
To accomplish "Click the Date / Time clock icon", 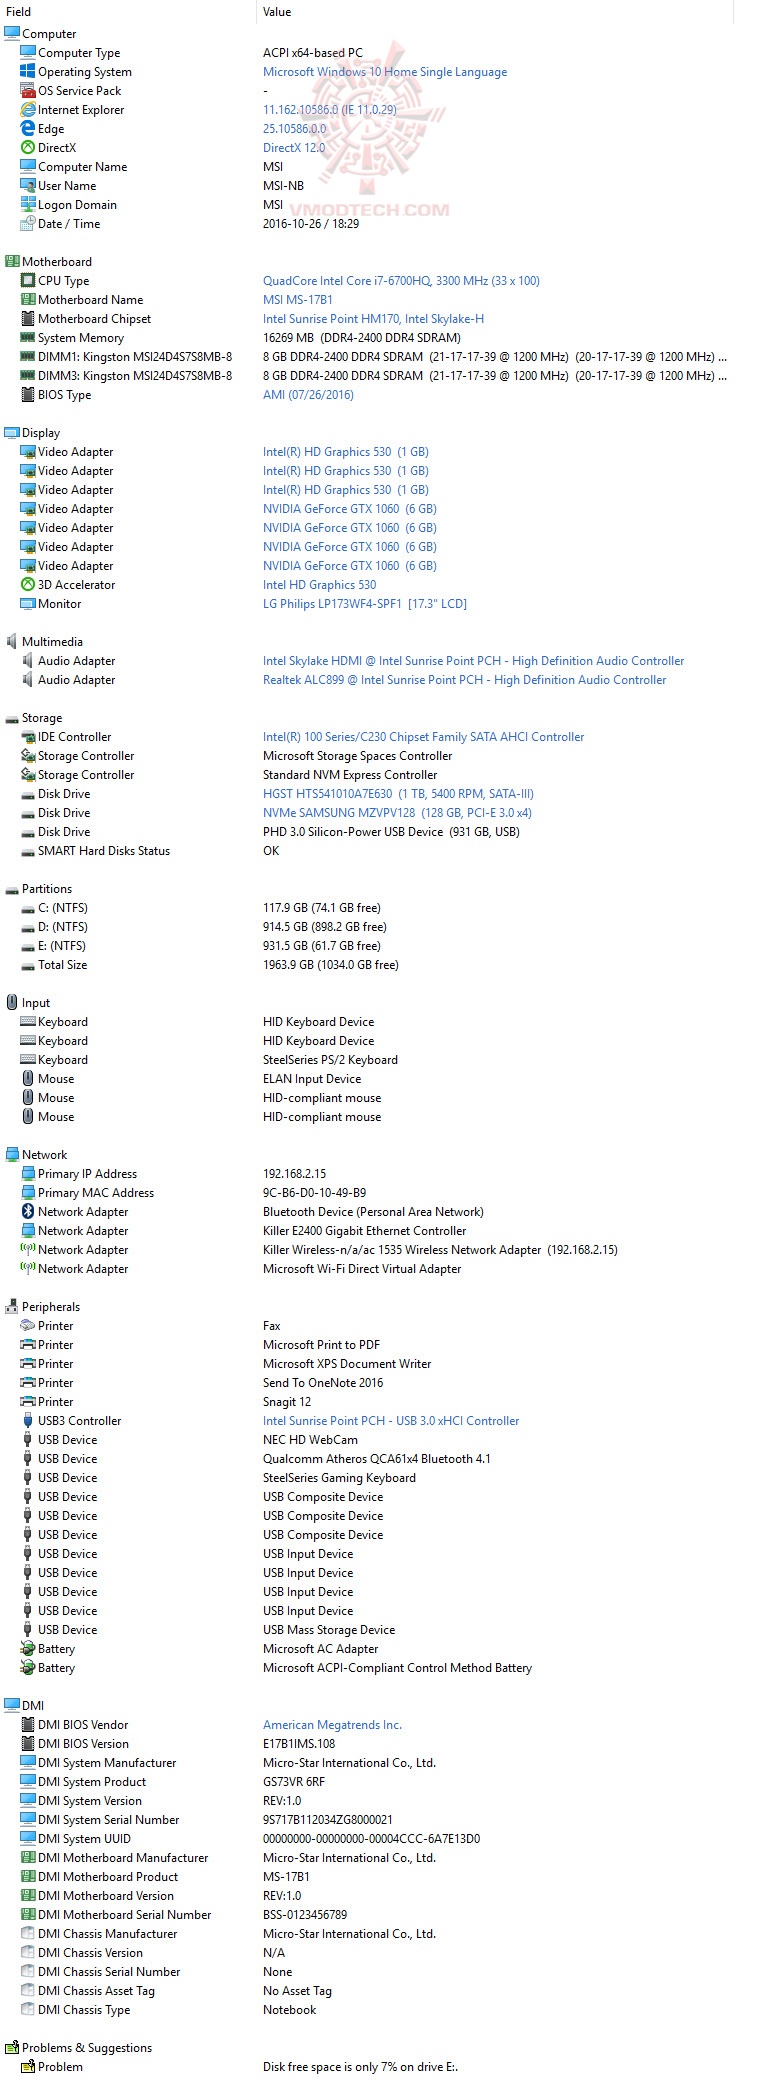I will pos(28,223).
